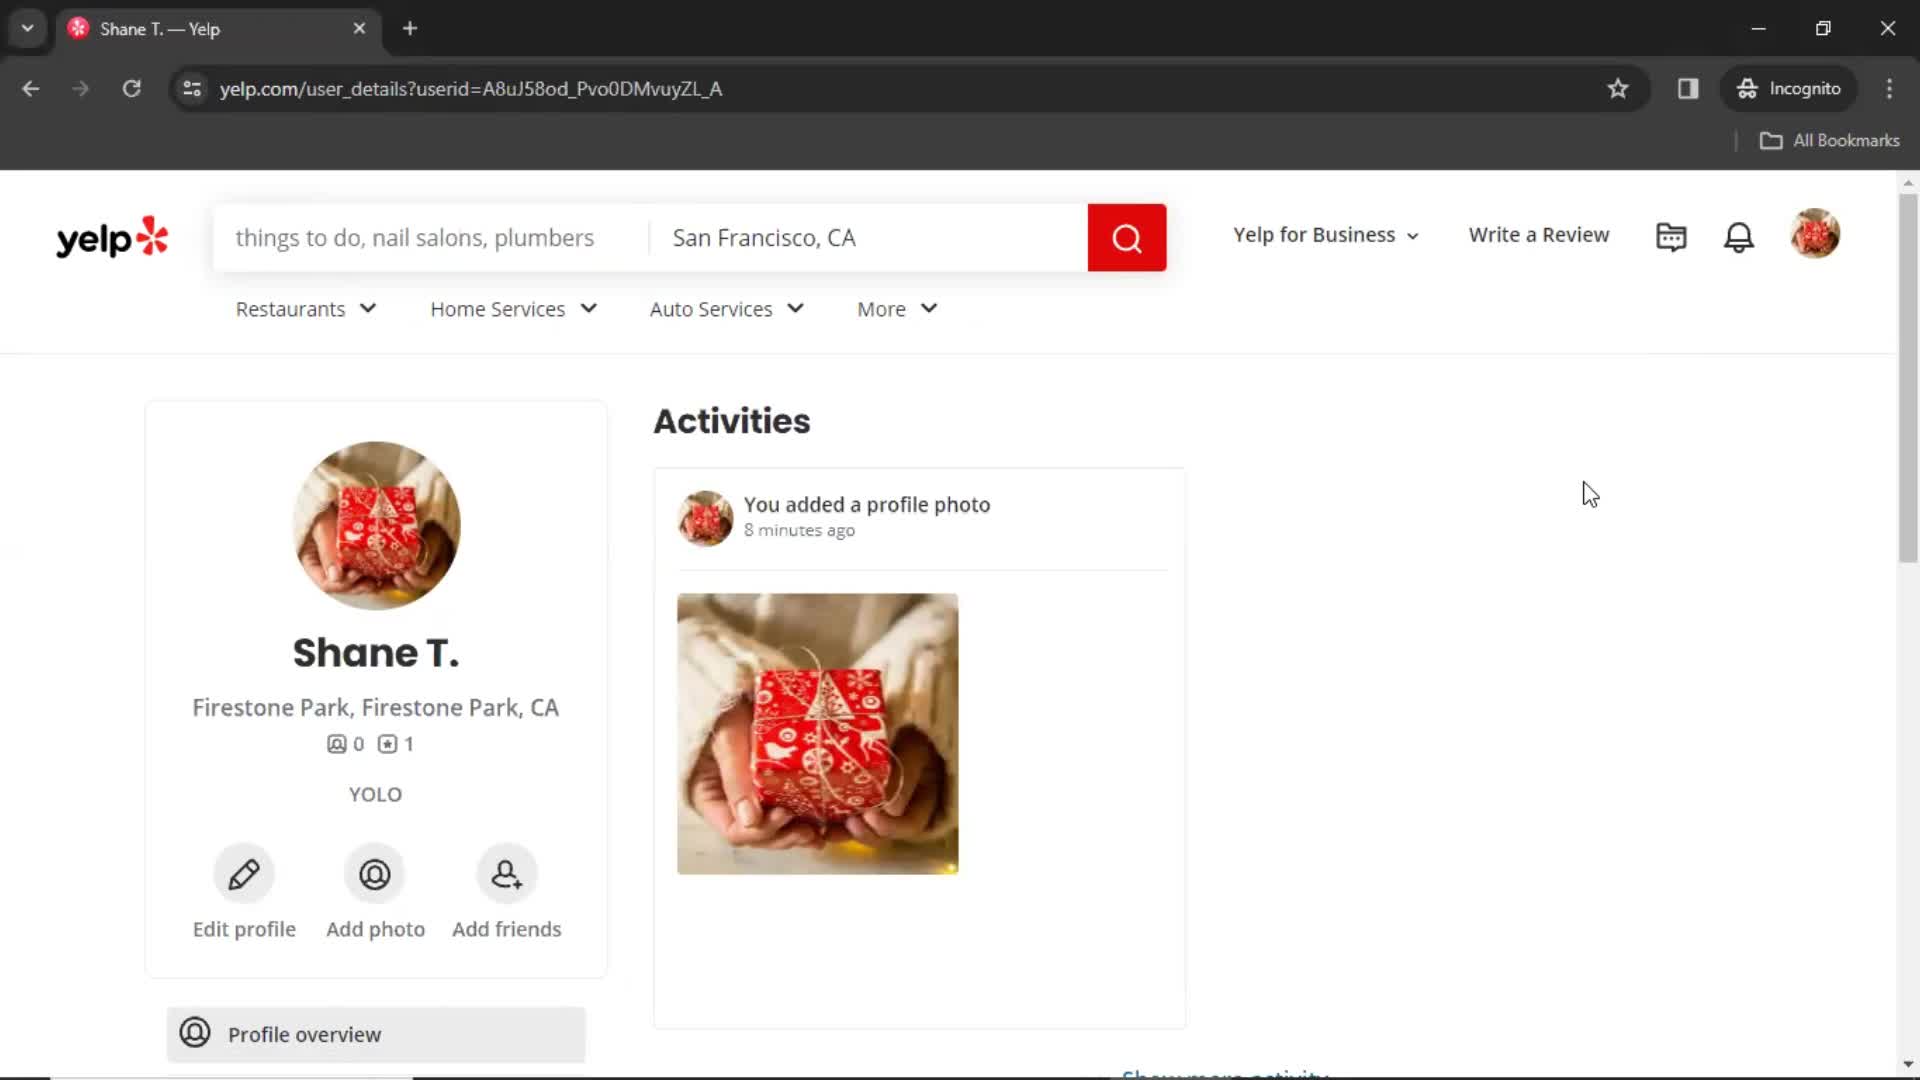This screenshot has width=1920, height=1080.
Task: Expand the Restaurants dropdown menu
Action: coord(303,309)
